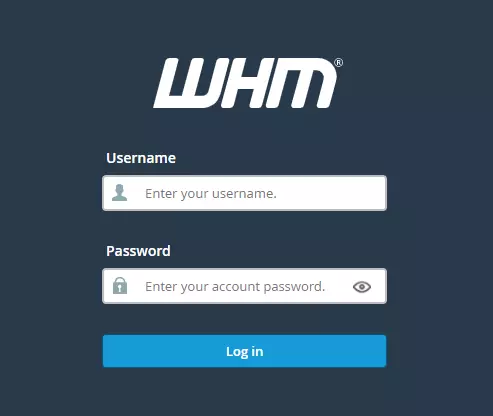Click the Password label

click(138, 251)
